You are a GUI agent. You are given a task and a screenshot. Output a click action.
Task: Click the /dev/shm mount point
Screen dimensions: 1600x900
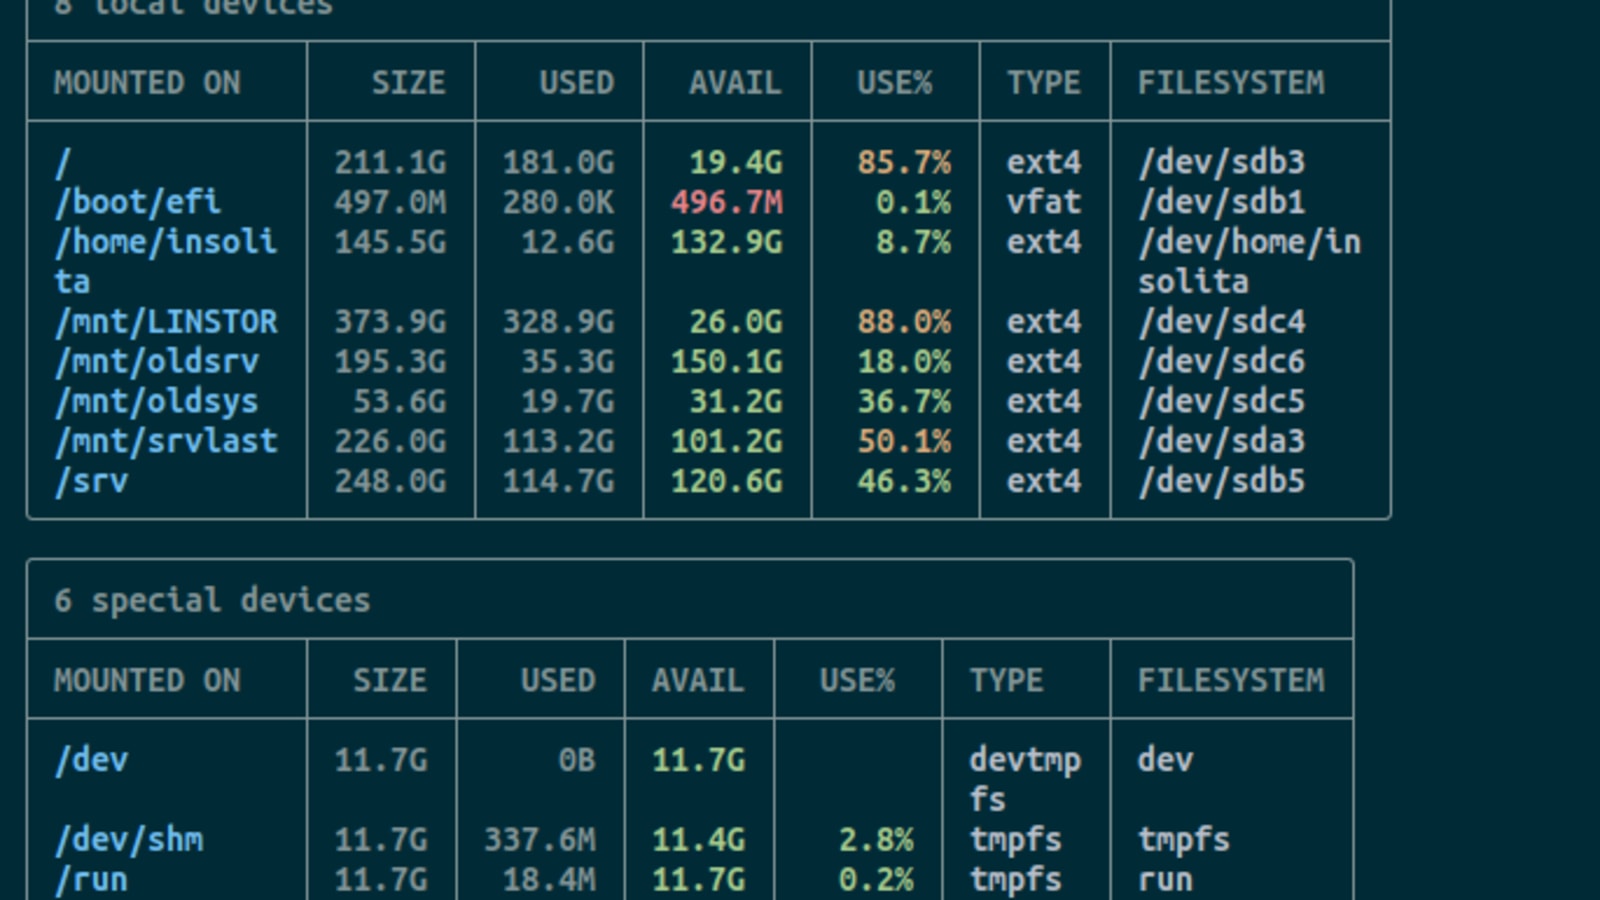coord(129,840)
